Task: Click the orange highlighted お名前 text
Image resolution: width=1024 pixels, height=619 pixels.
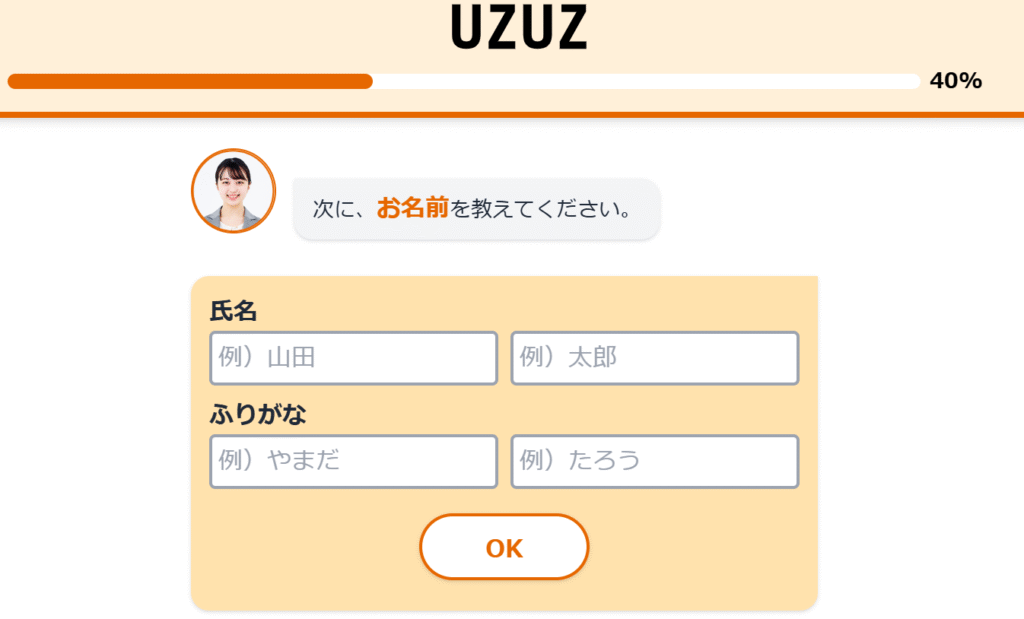Action: coord(413,208)
